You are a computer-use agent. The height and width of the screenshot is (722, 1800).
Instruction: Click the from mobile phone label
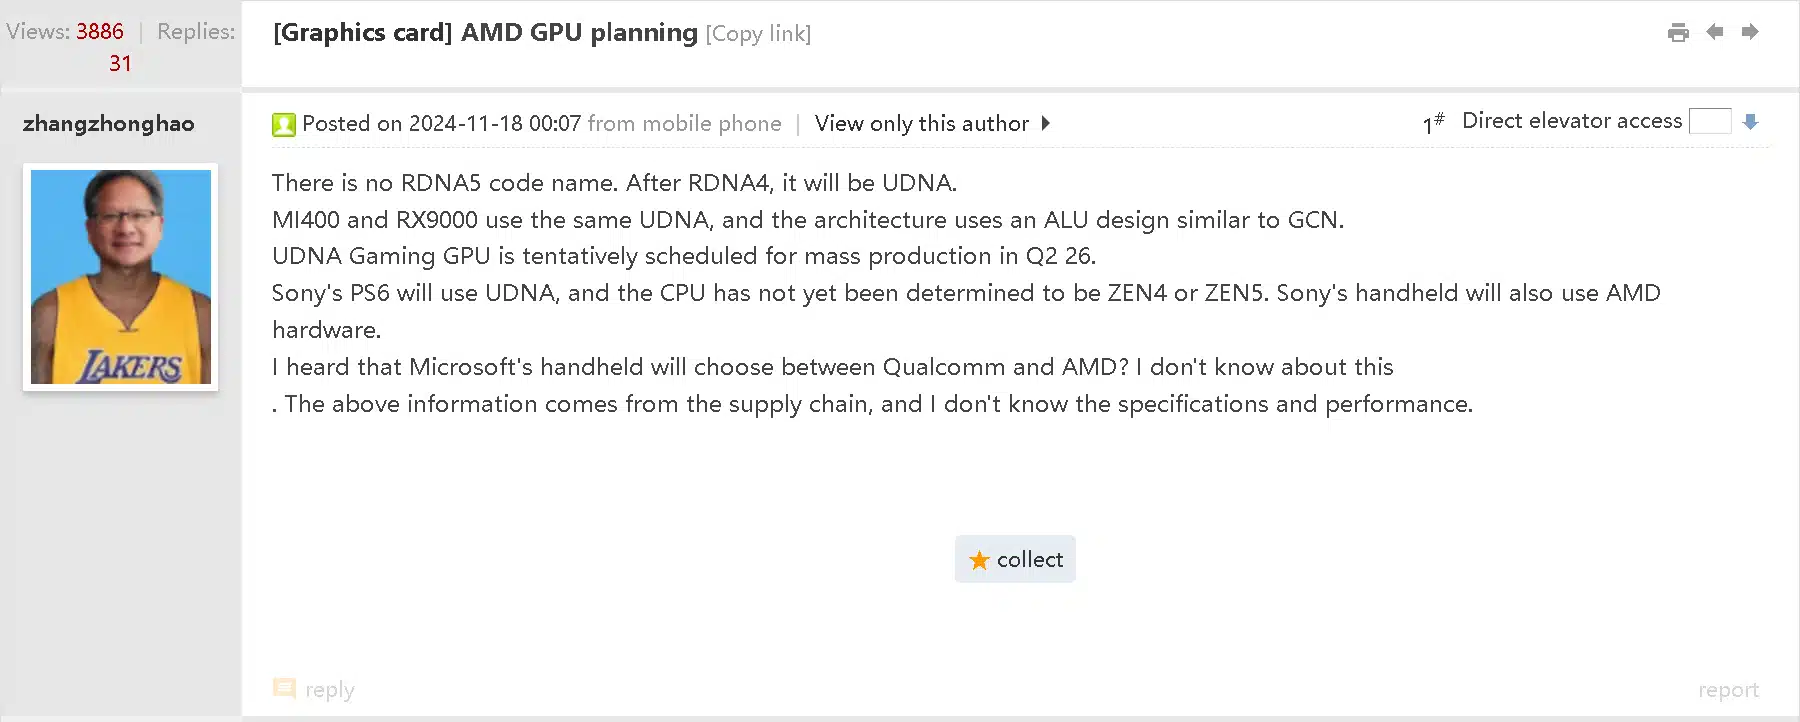[x=684, y=123]
